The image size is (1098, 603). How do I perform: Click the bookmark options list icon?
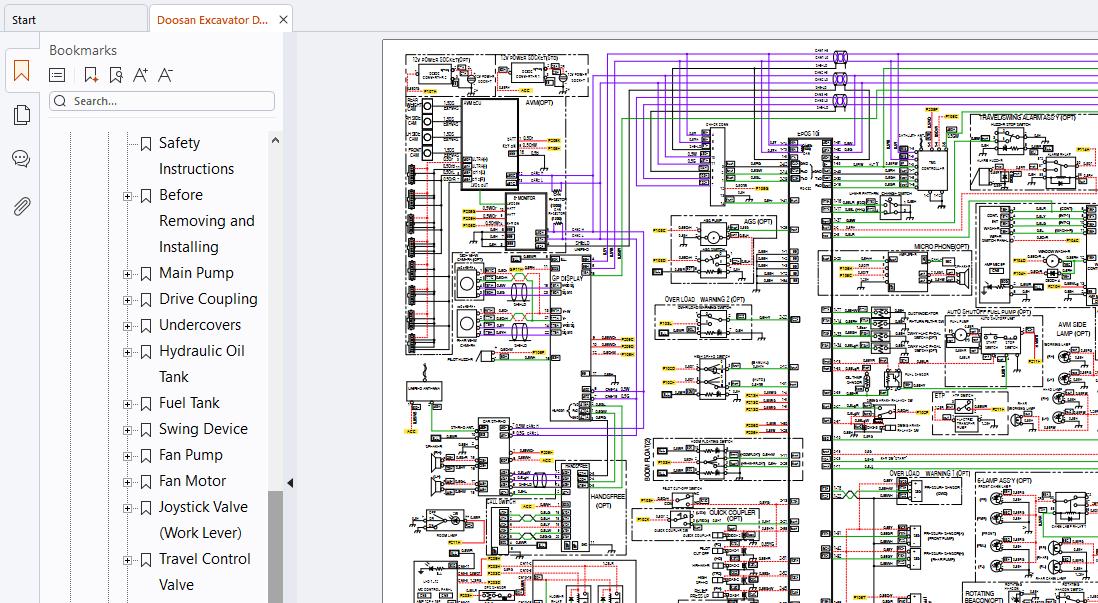click(x=57, y=75)
